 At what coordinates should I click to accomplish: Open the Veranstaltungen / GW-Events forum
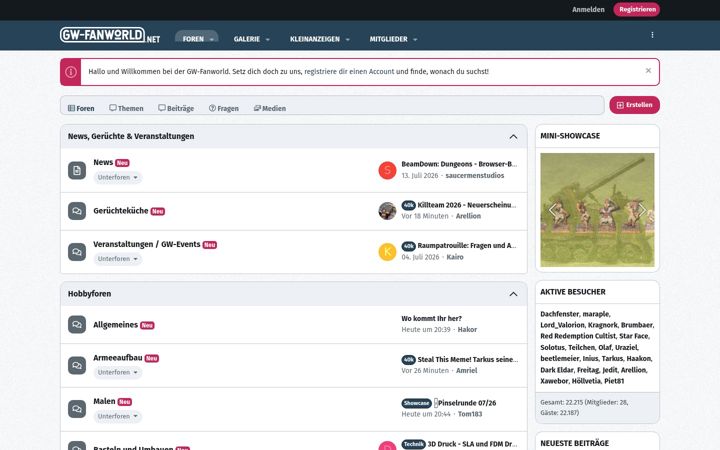tap(146, 244)
